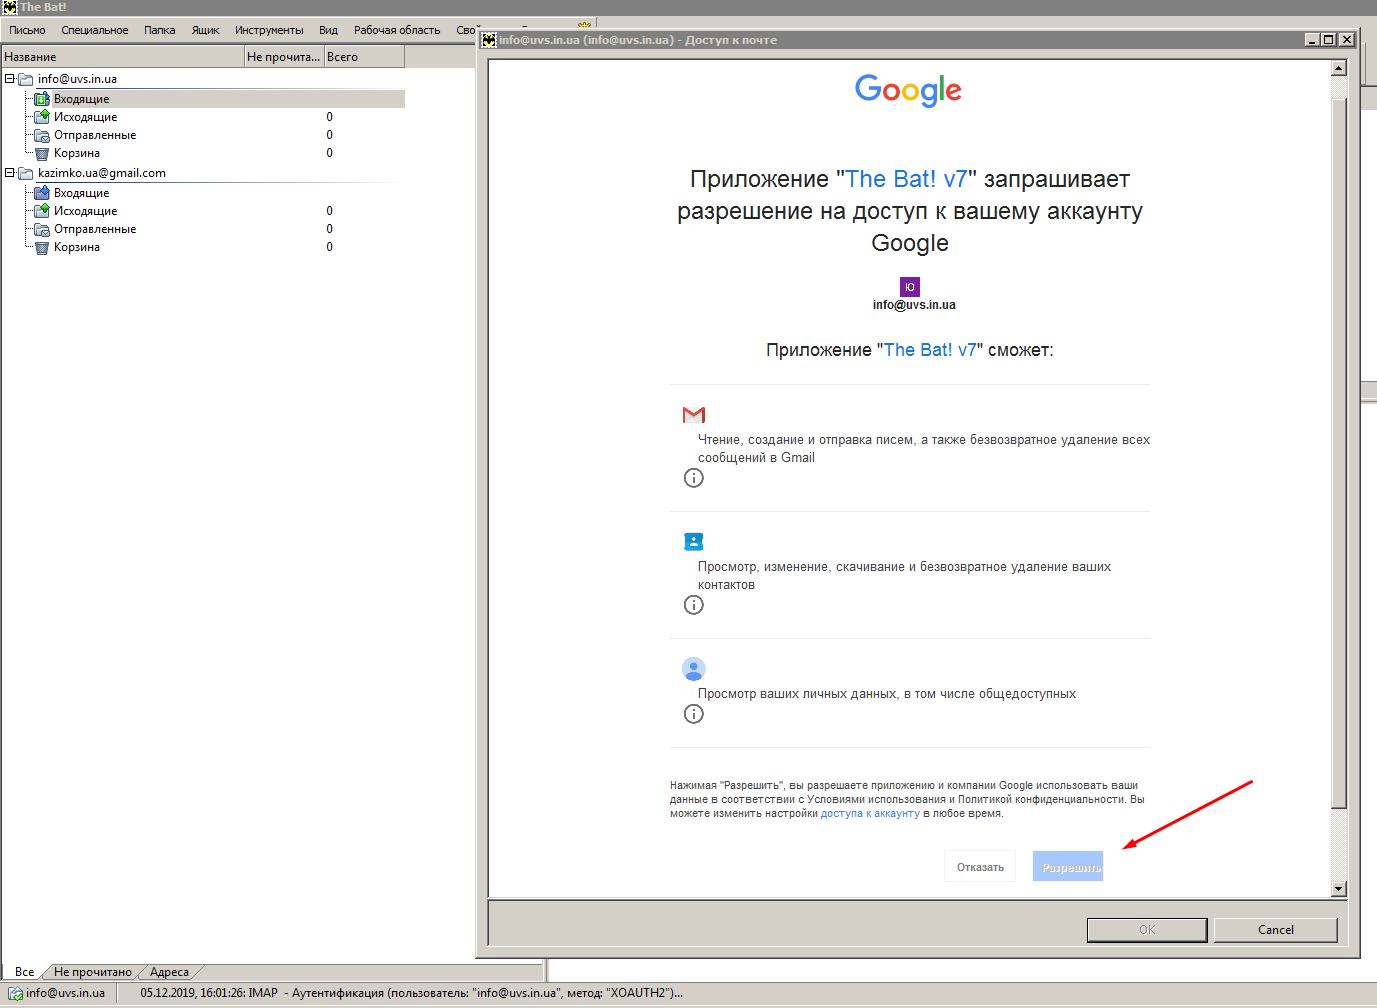Screen dimensions: 1377x1008
Task: Select Исходящие under info@uvs.in.ua
Action: coord(86,117)
